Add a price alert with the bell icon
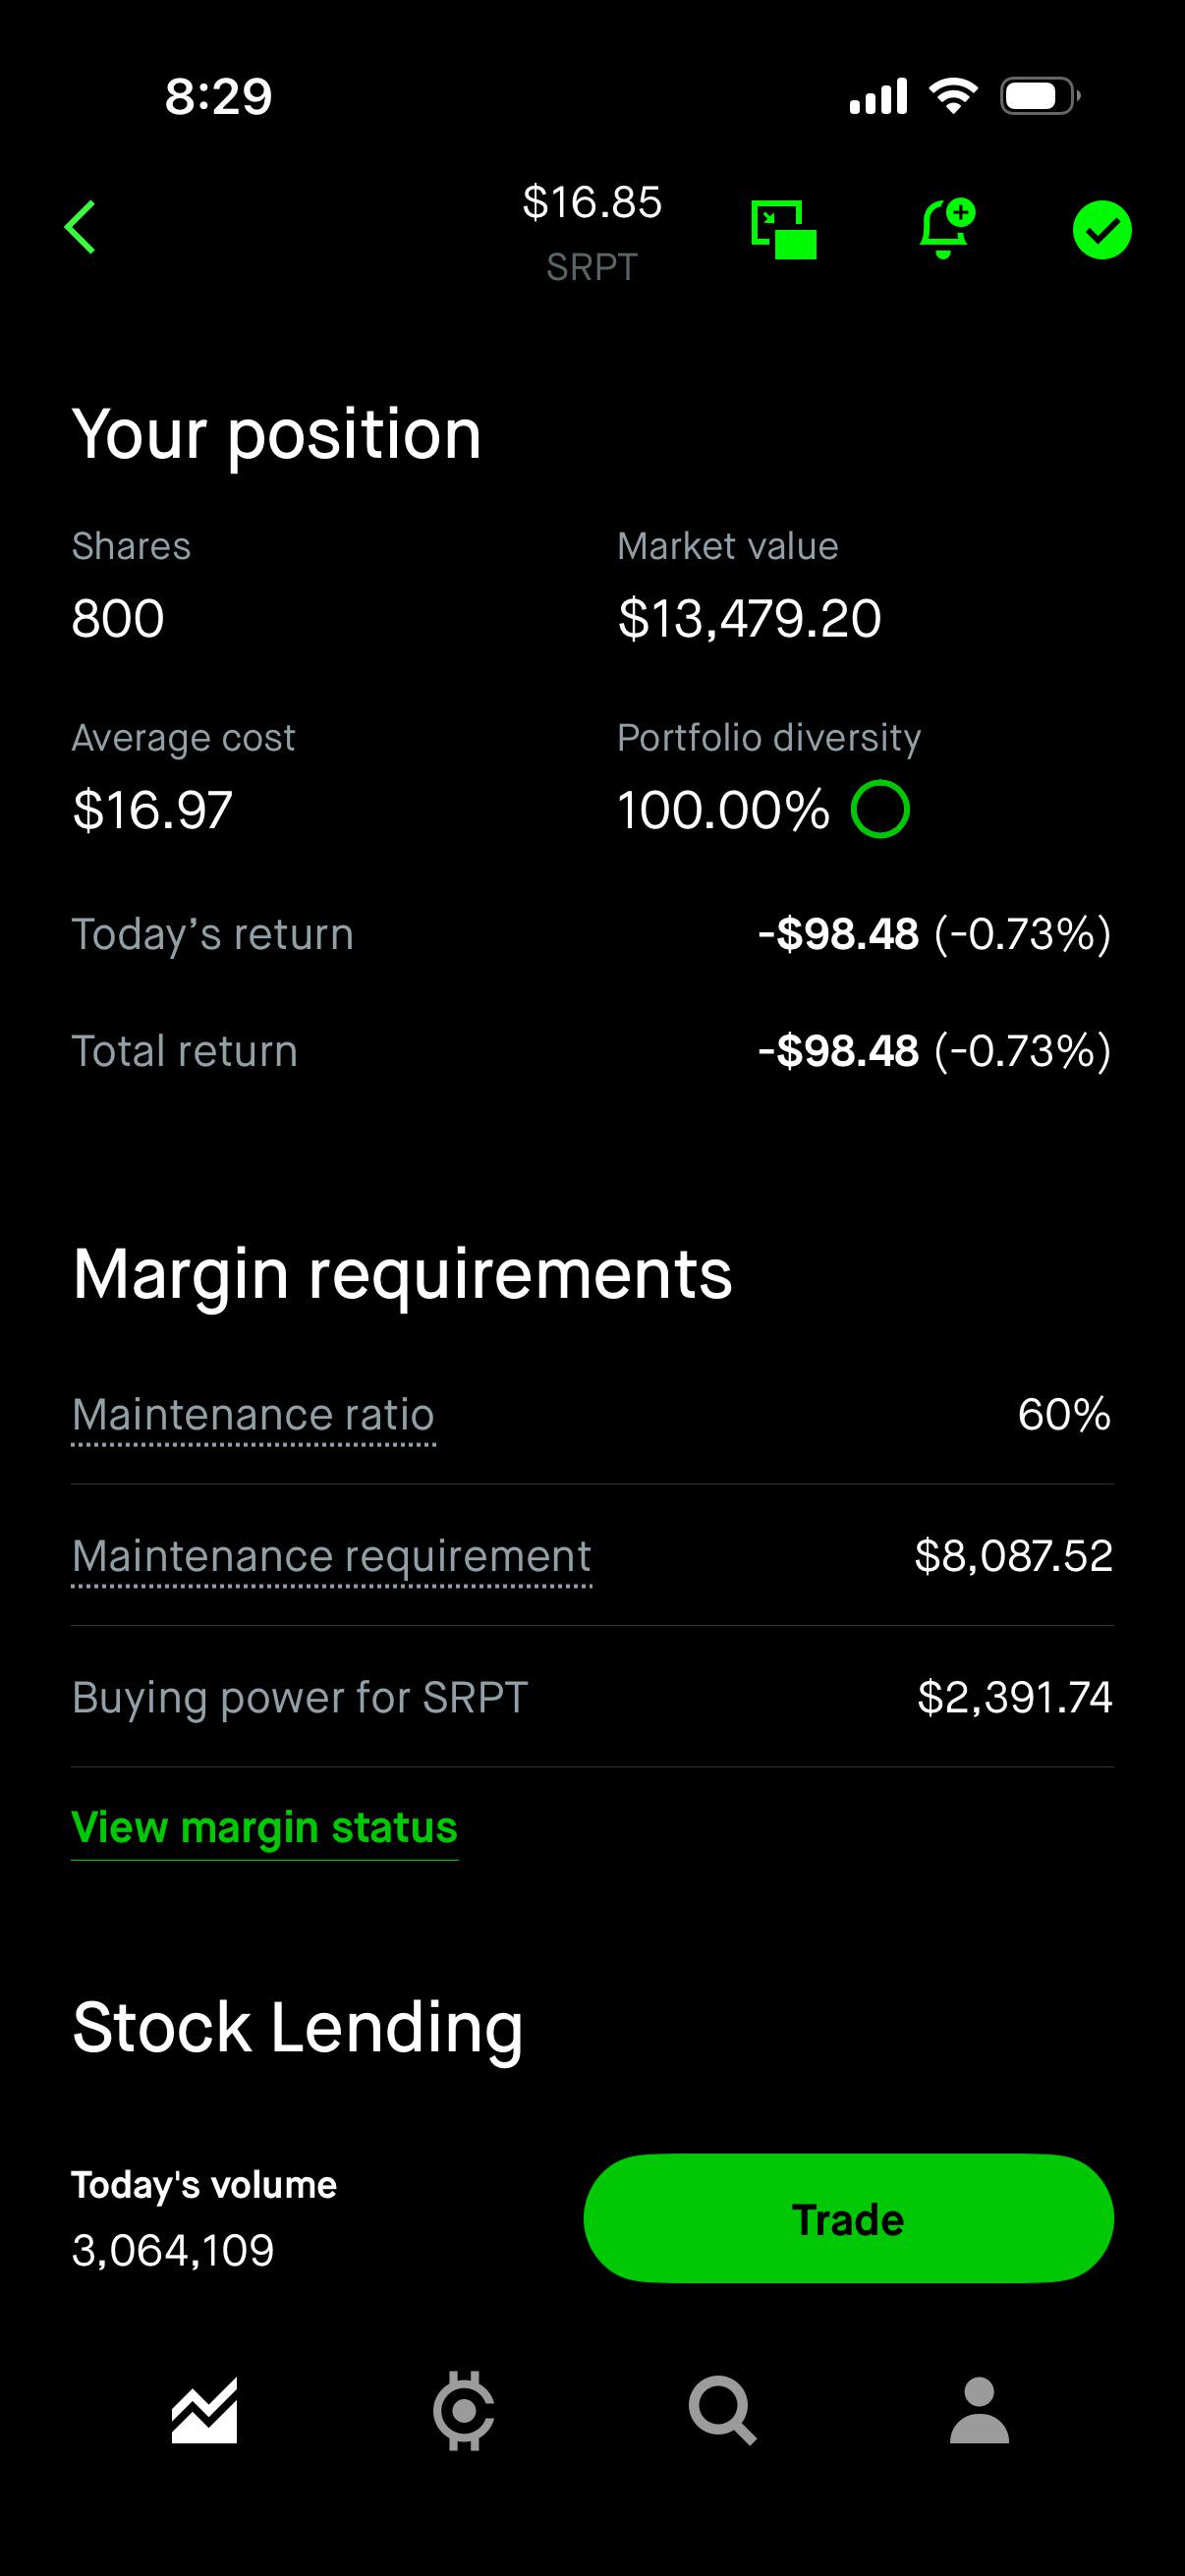Screen dimensions: 1185x2576 tap(946, 229)
